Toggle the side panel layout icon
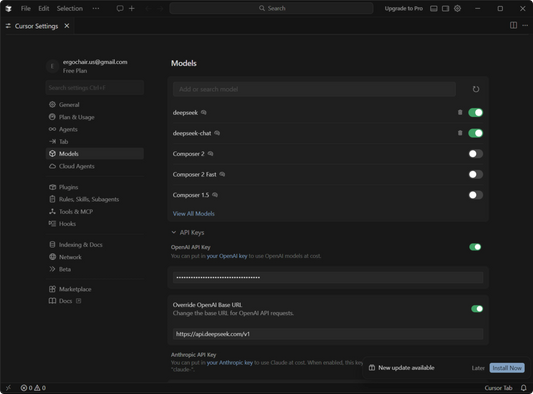The width and height of the screenshot is (533, 394). pyautogui.click(x=446, y=8)
